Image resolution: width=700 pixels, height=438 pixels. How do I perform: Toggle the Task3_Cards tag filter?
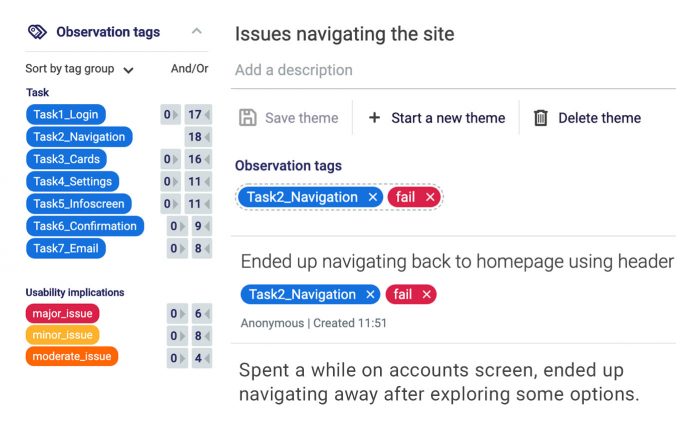click(x=66, y=159)
